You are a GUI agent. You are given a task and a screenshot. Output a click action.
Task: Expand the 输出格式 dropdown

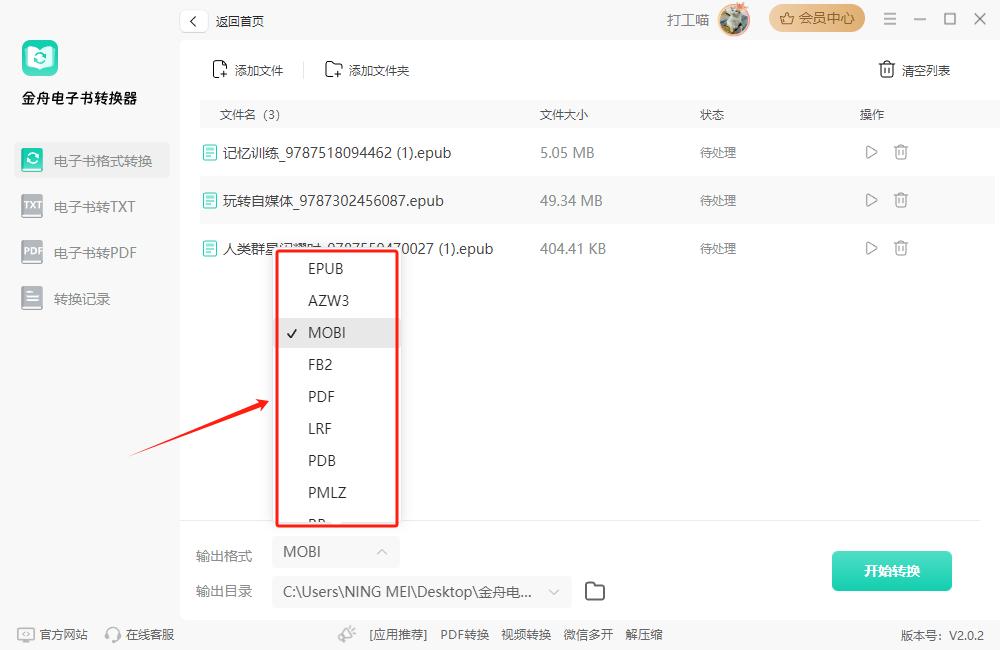tap(335, 551)
